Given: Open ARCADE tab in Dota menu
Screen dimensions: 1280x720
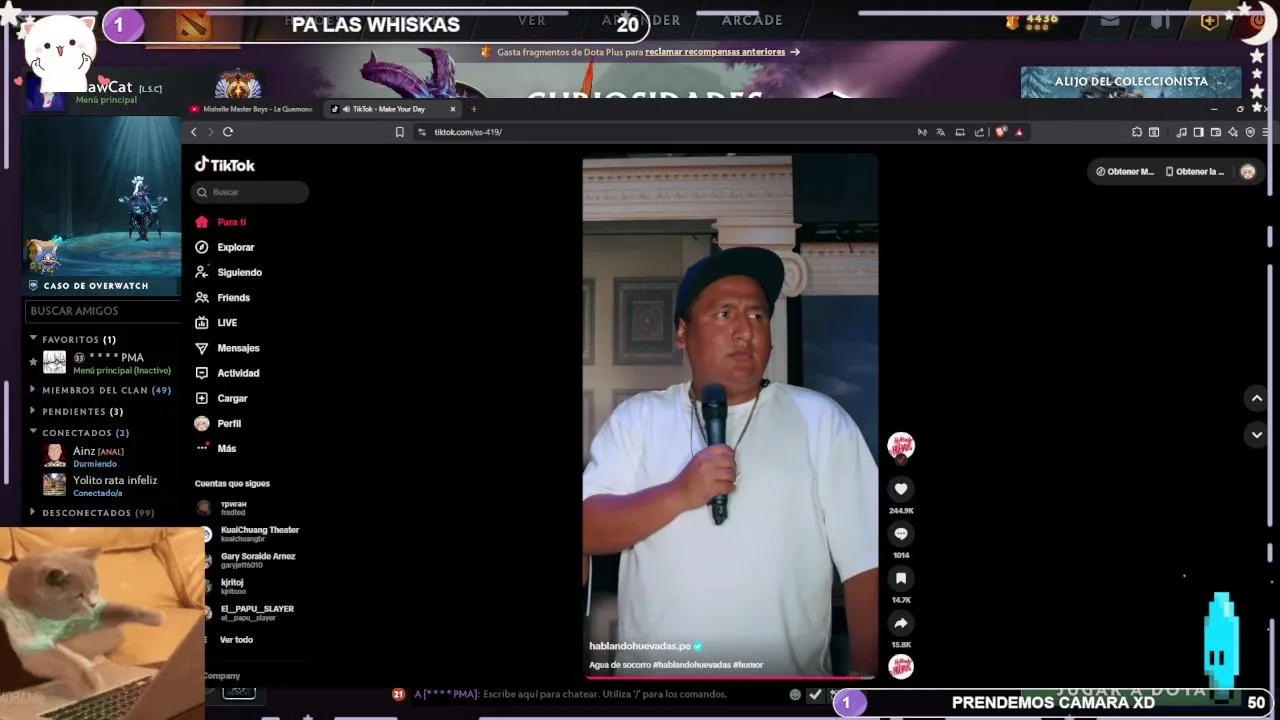Looking at the screenshot, I should point(752,20).
